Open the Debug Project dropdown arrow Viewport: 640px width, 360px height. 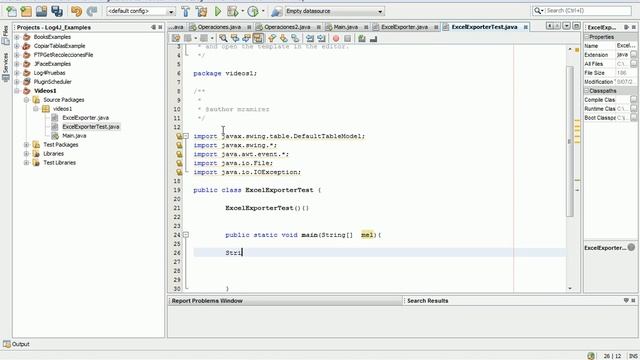(242, 11)
